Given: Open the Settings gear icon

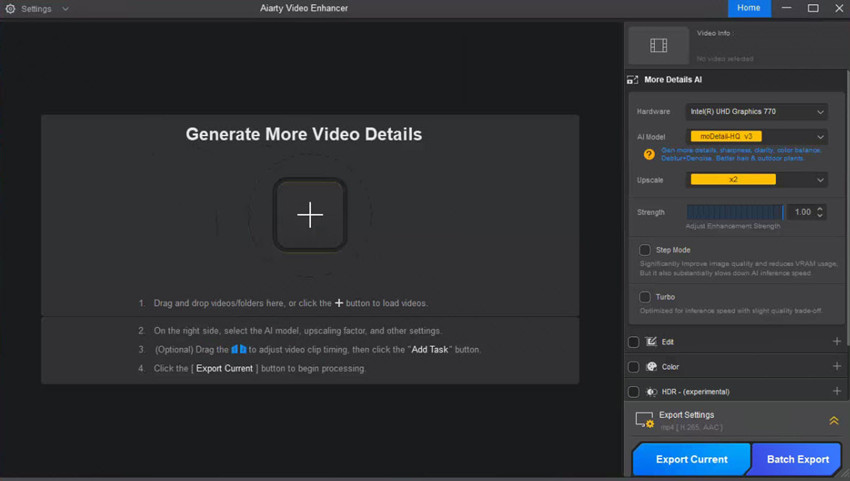Looking at the screenshot, I should (10, 9).
